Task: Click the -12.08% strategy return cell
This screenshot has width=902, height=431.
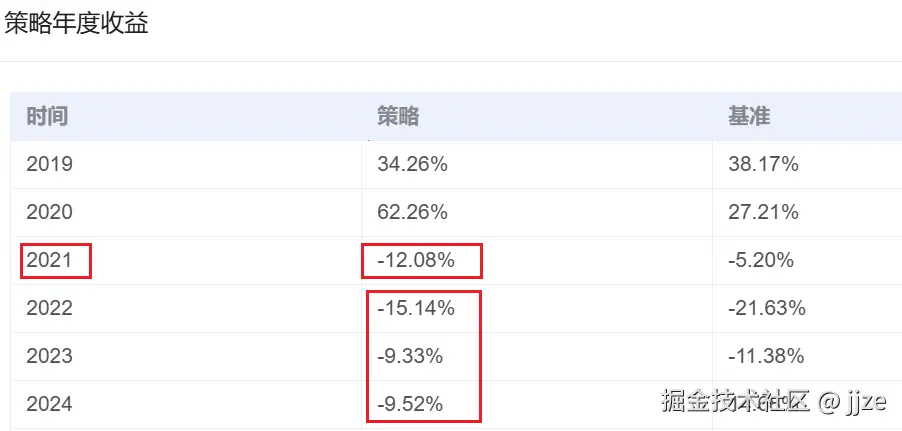Action: [x=416, y=261]
